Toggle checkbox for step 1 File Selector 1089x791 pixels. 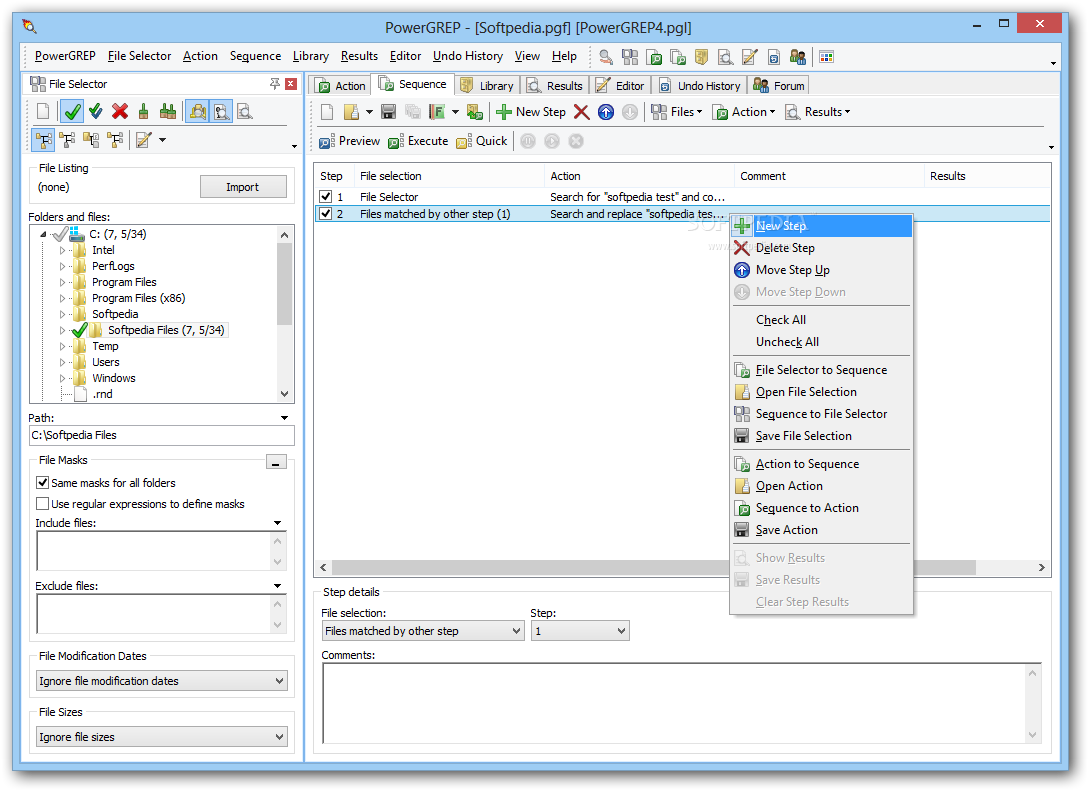pos(326,197)
